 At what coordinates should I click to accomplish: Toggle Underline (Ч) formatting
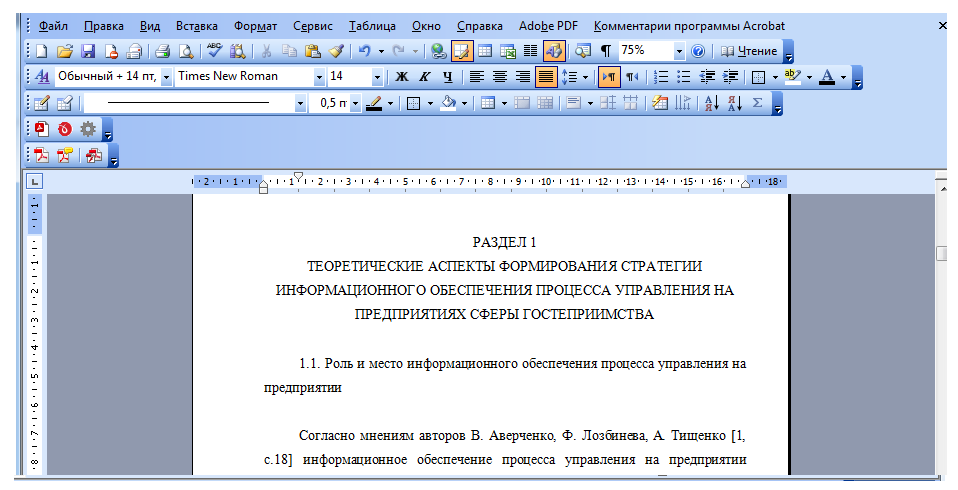(448, 77)
